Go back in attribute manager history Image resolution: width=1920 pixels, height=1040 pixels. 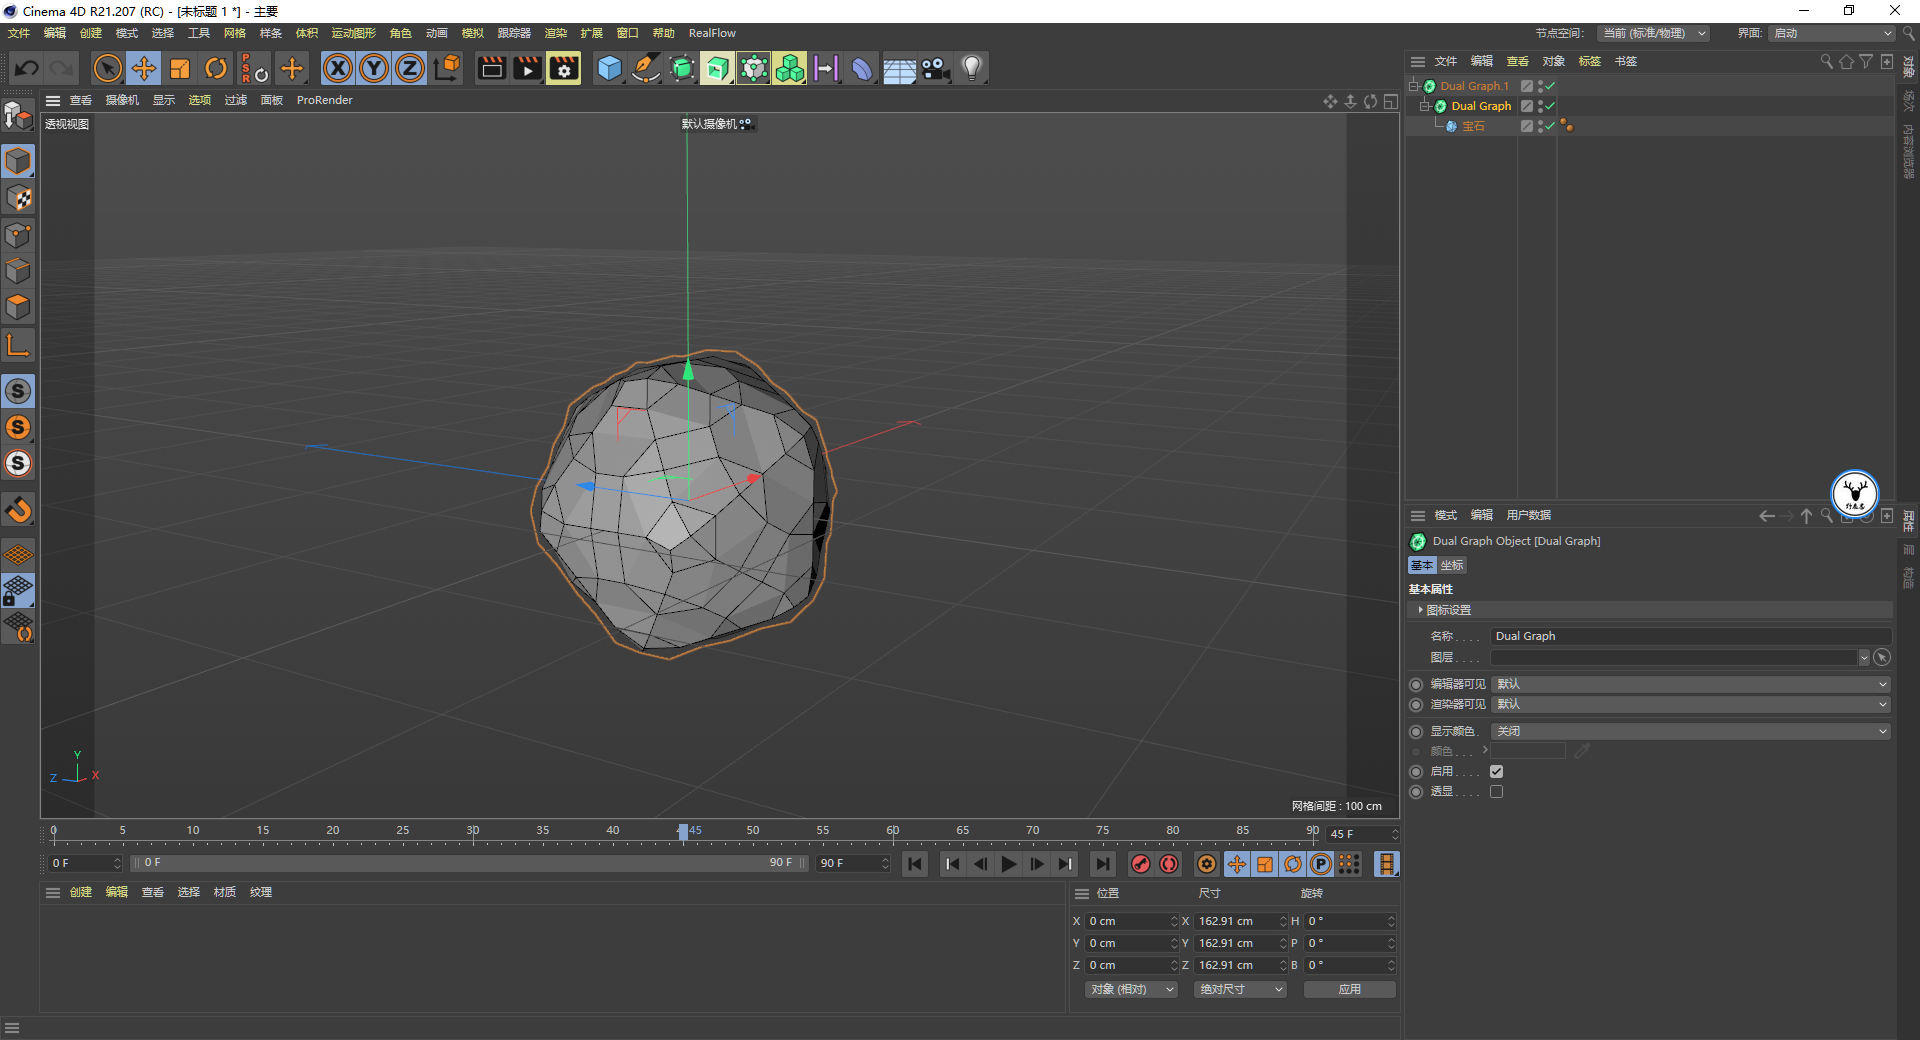pyautogui.click(x=1767, y=516)
